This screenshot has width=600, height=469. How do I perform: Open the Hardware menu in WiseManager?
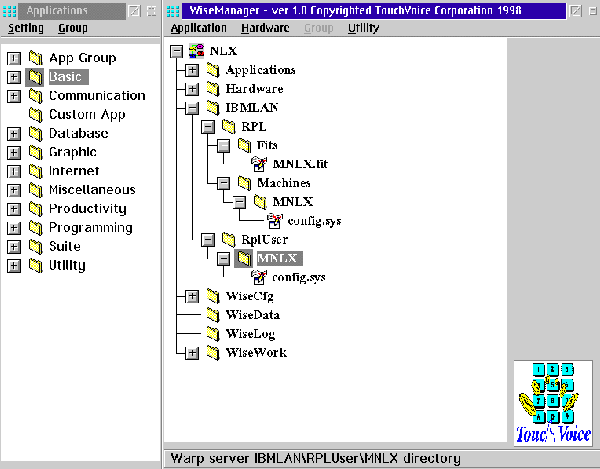[x=265, y=28]
